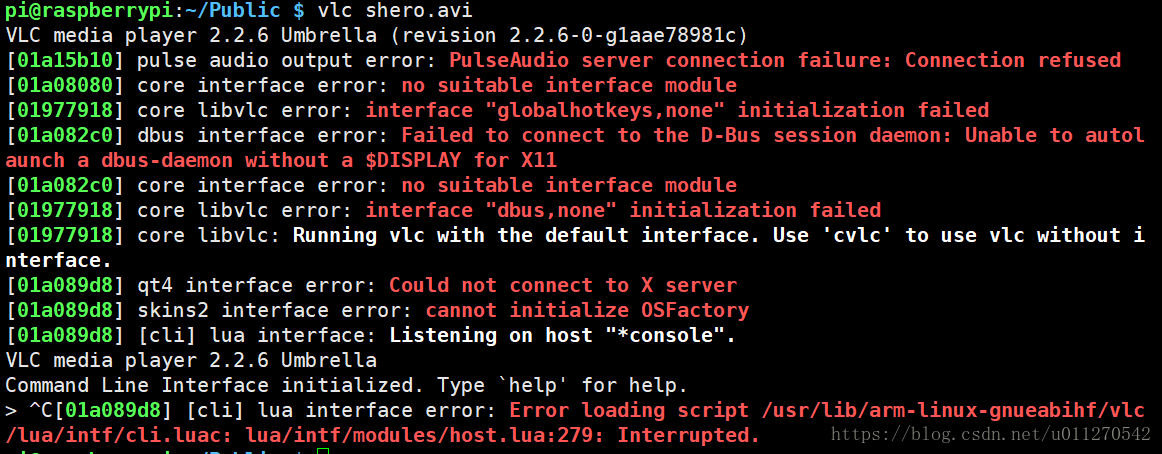Click the '[01a15b10]' module ID
Screen dimensions: 1162x454
[x=65, y=61]
